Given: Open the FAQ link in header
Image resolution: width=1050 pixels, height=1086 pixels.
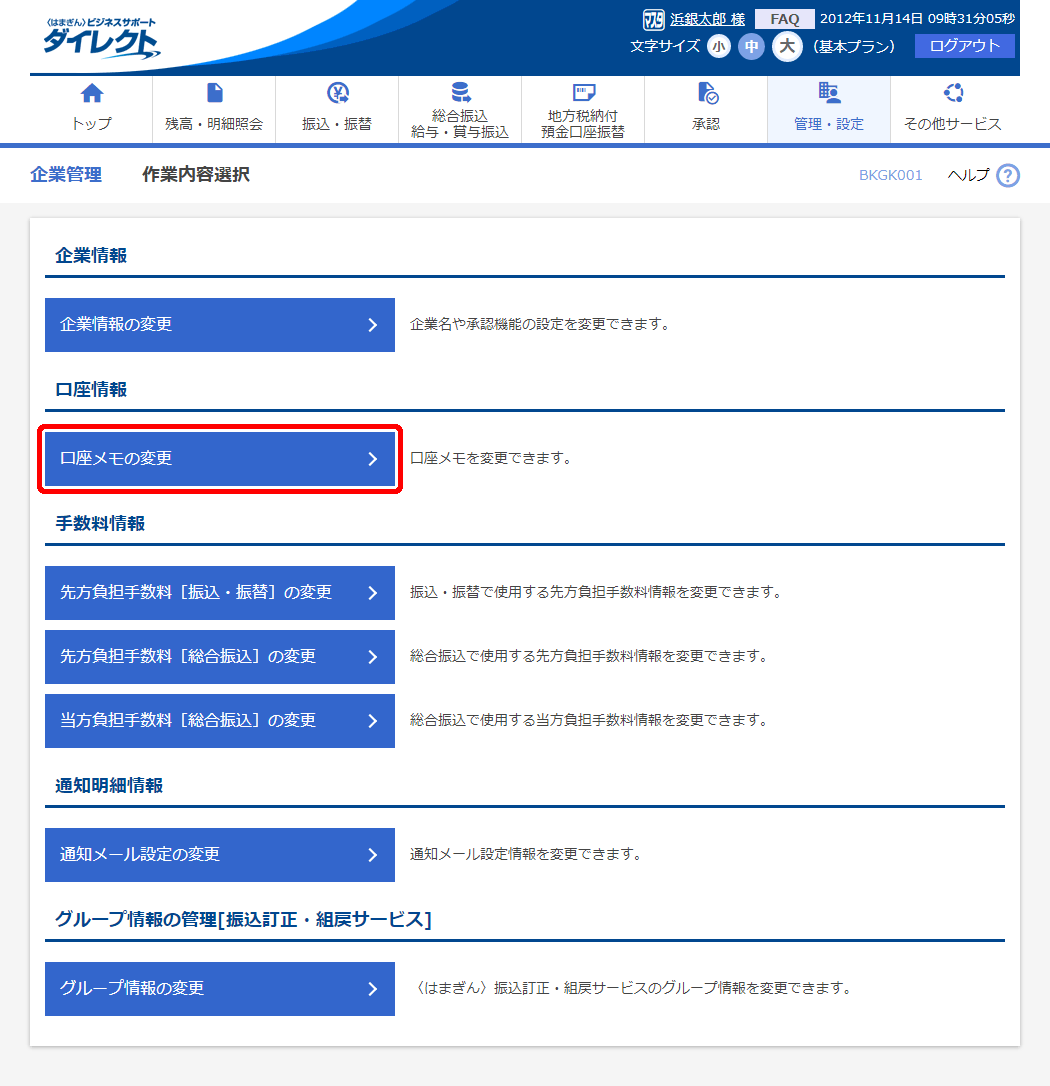Looking at the screenshot, I should 784,19.
